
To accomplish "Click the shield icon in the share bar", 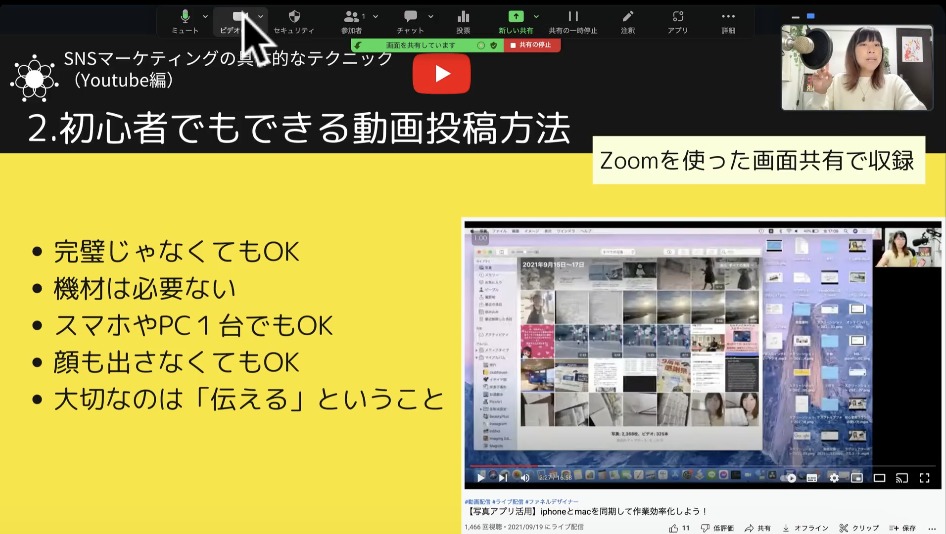I will coord(494,45).
